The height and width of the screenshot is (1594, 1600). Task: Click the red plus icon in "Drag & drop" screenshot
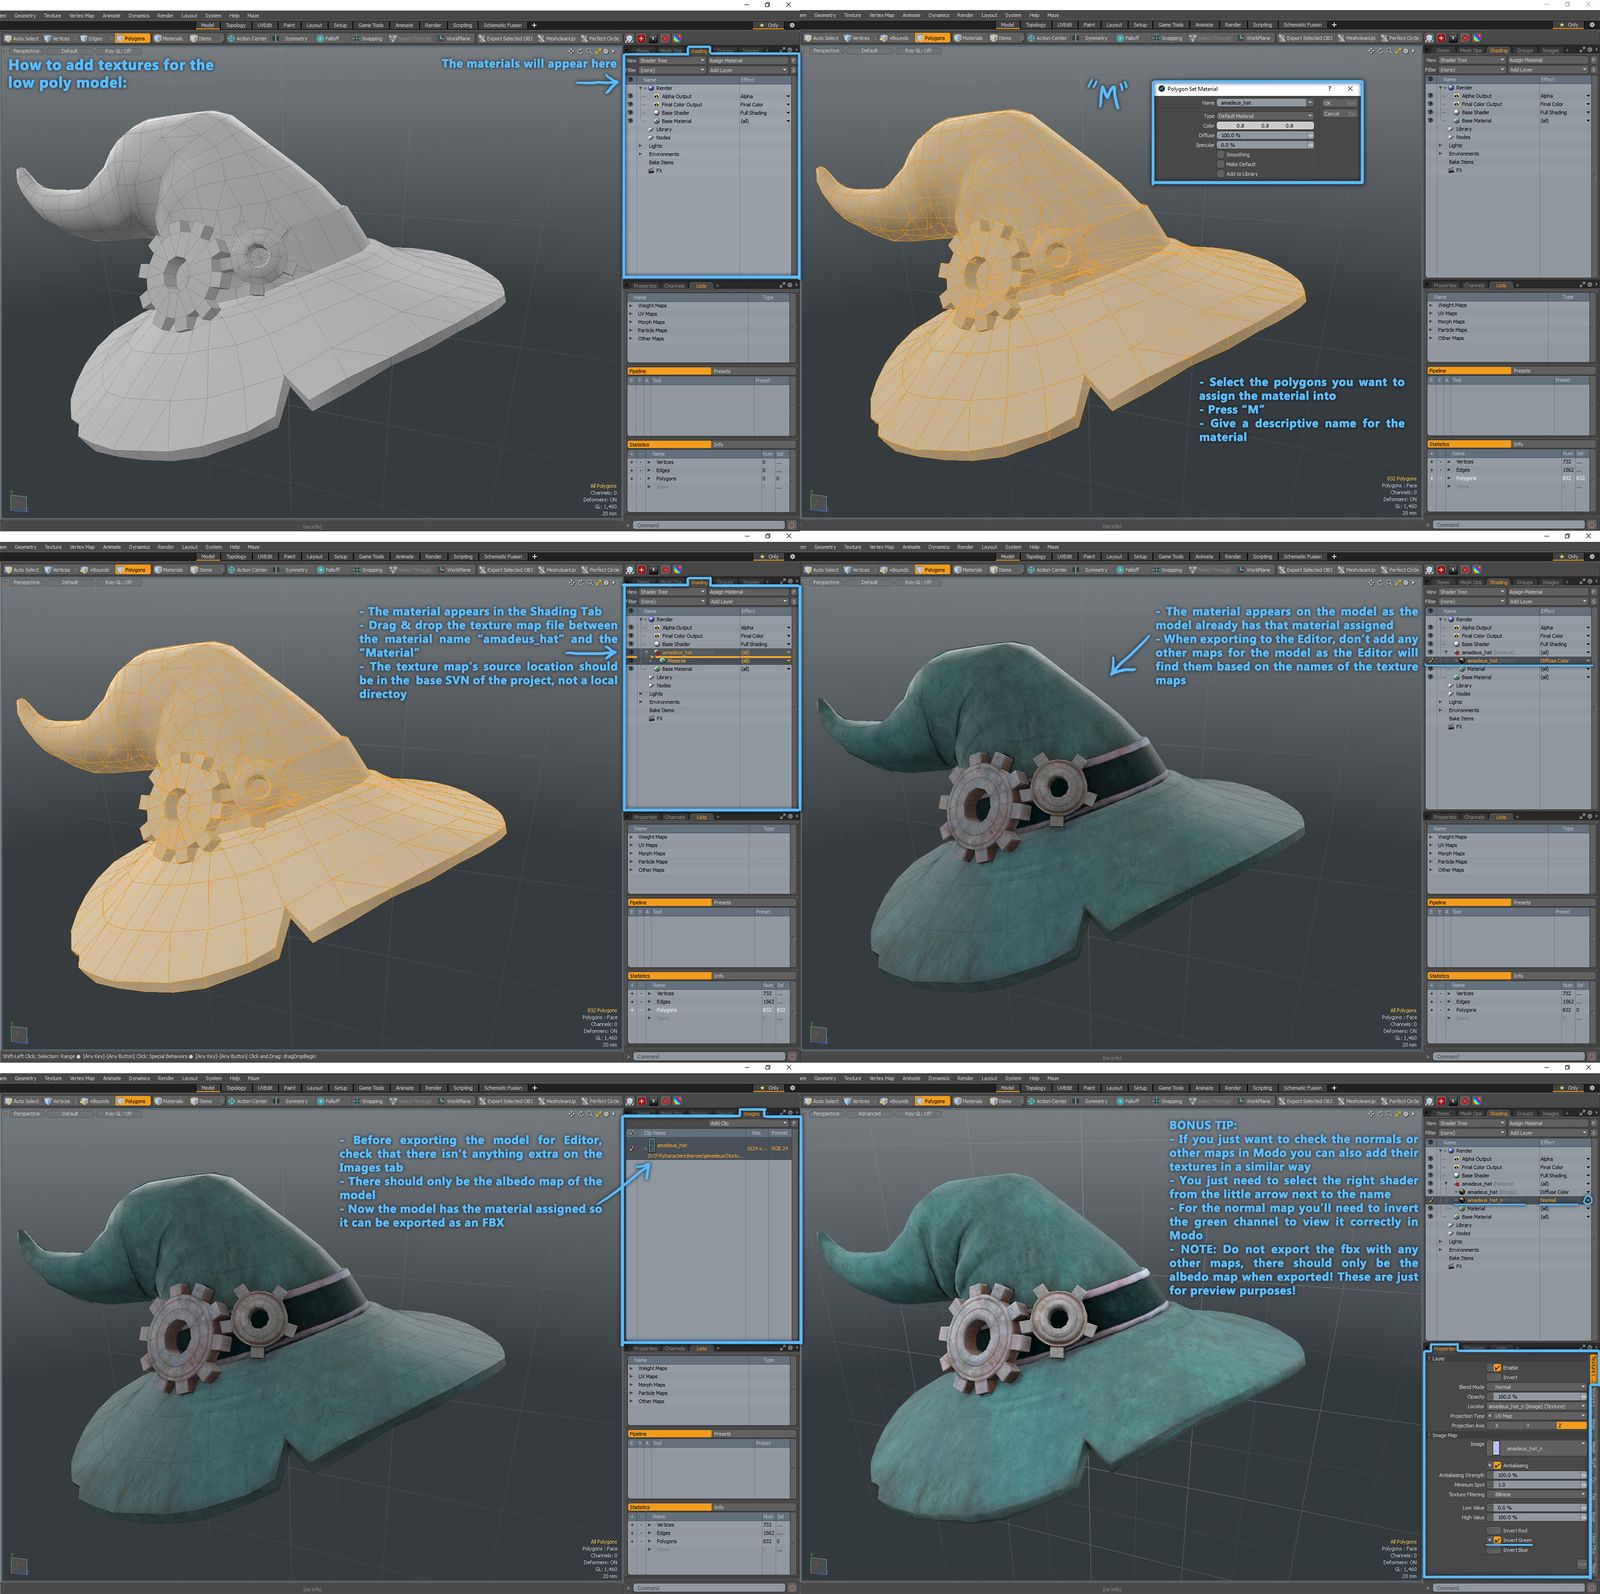click(x=641, y=570)
